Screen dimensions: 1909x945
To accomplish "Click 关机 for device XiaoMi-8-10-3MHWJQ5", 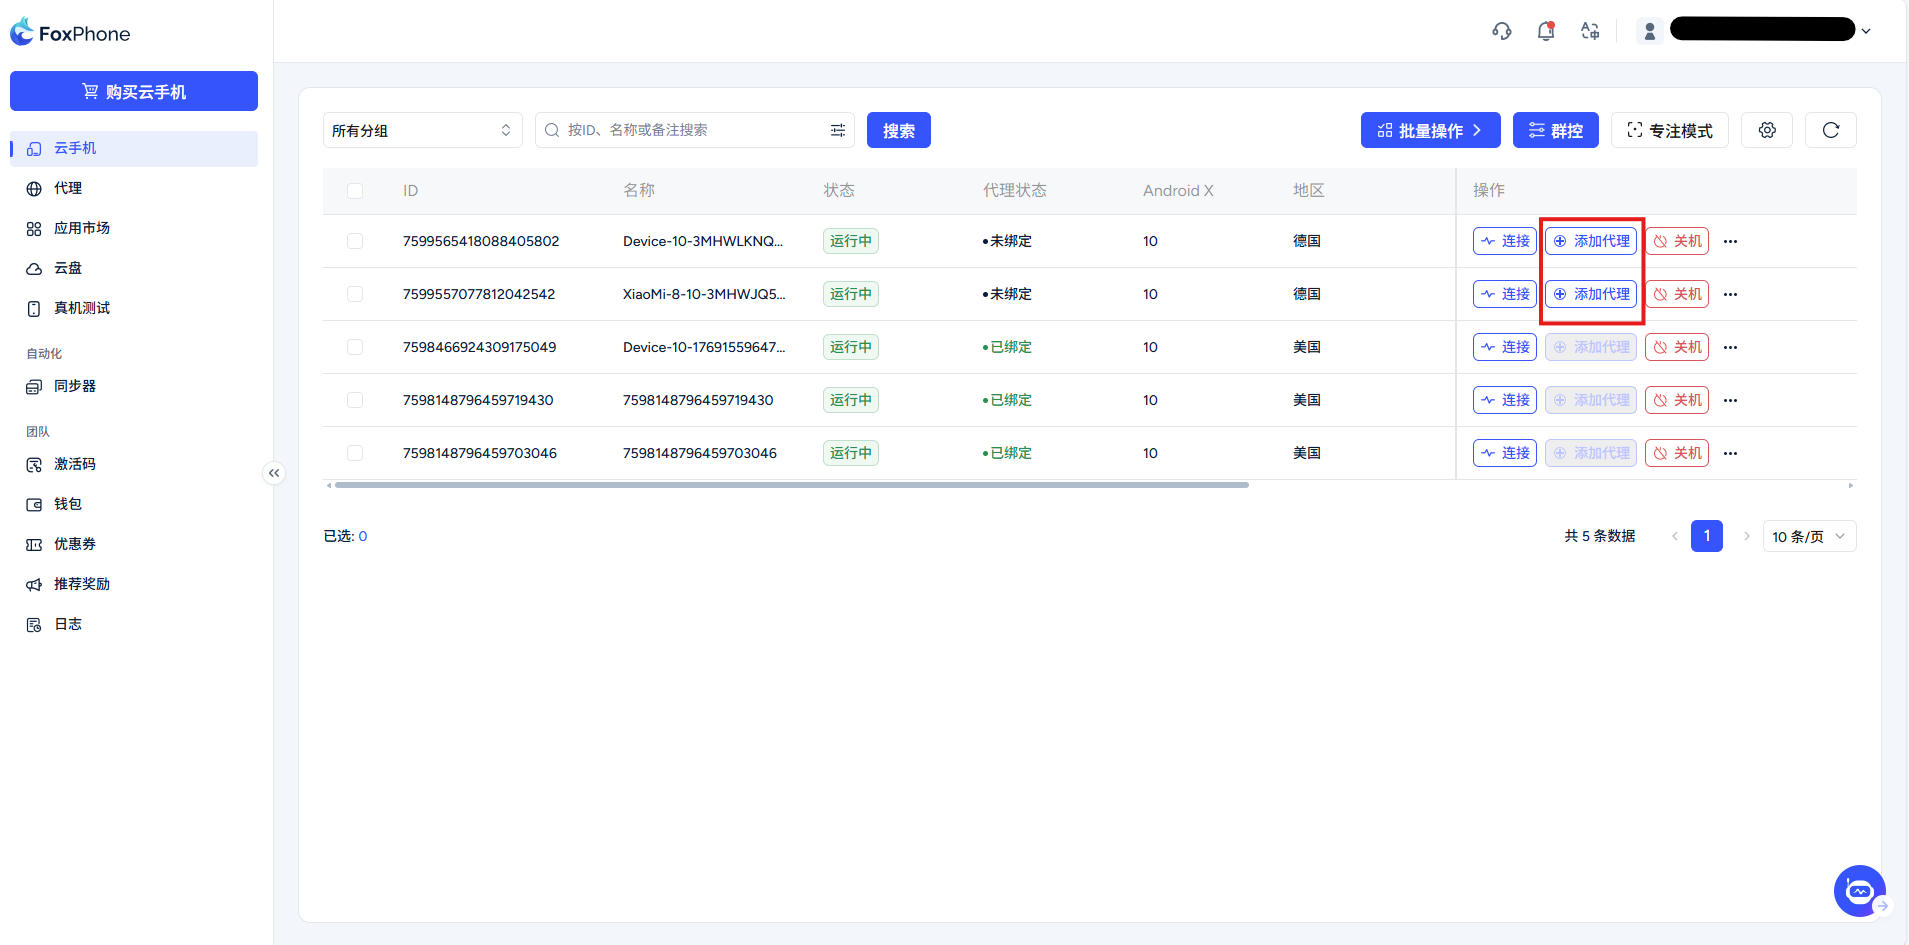I will tap(1677, 294).
